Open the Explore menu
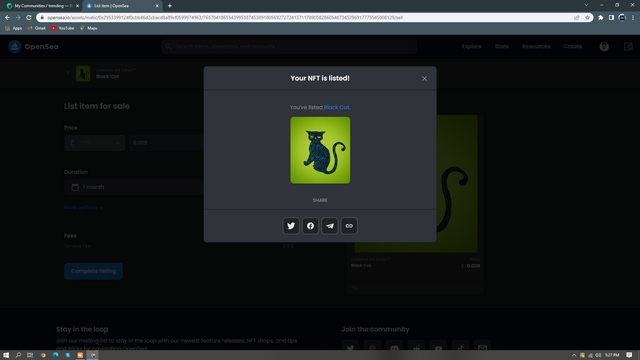This screenshot has height=360, width=640. point(471,47)
